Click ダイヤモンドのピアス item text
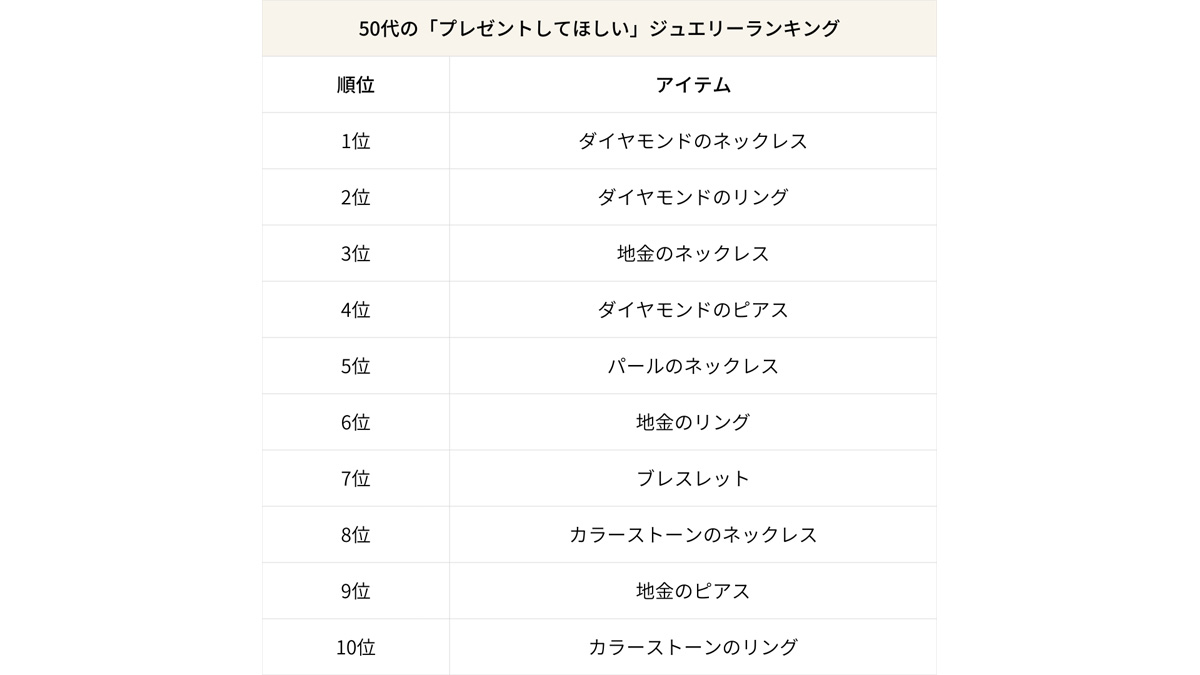Image resolution: width=1200 pixels, height=675 pixels. (x=693, y=310)
